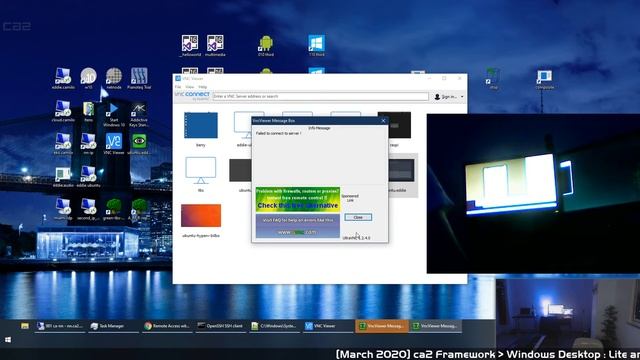Open the VNC Viewer desktop shortcut

[x=113, y=144]
